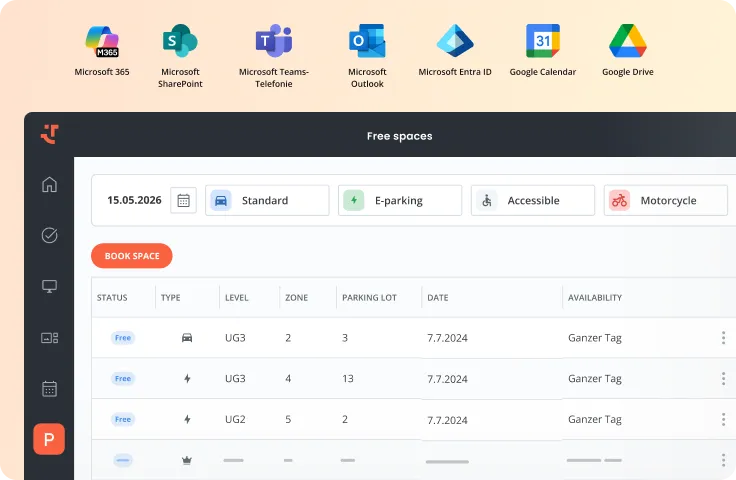Sort by STATUS column header

coord(112,297)
